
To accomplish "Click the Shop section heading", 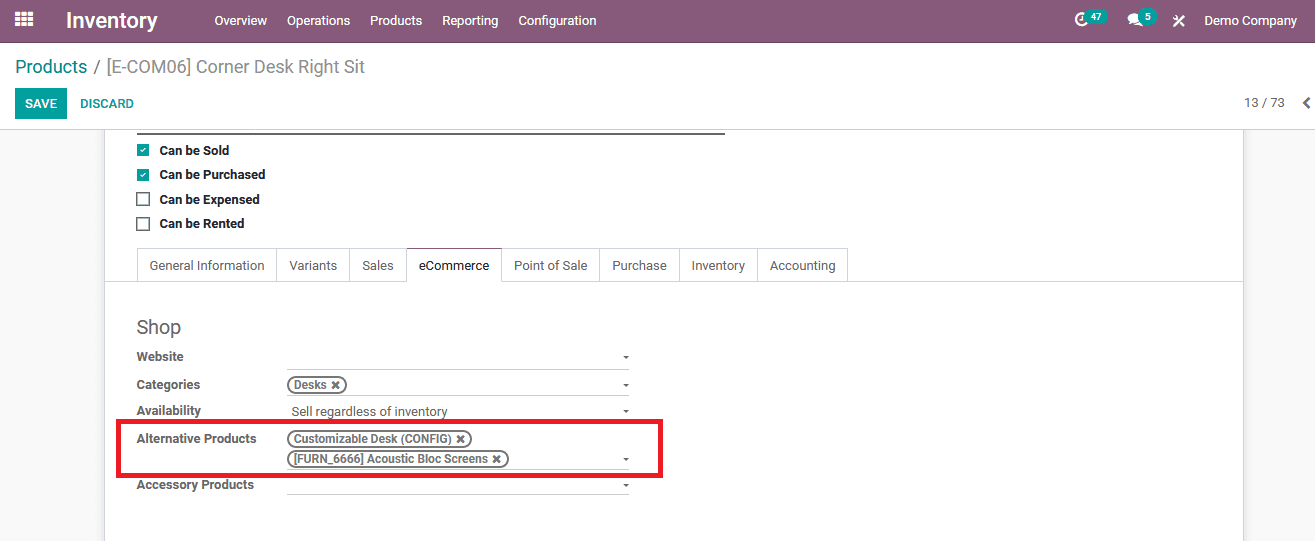I will point(159,327).
